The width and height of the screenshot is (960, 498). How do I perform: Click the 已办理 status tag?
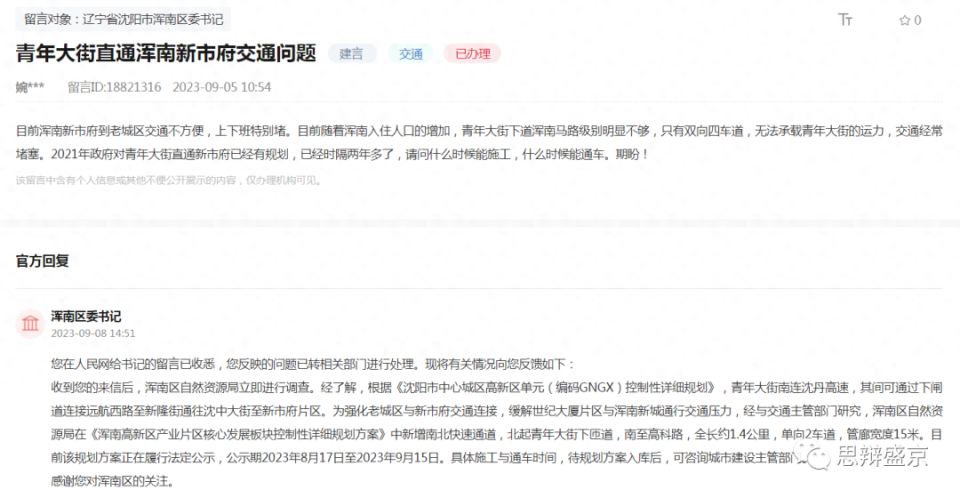(473, 54)
